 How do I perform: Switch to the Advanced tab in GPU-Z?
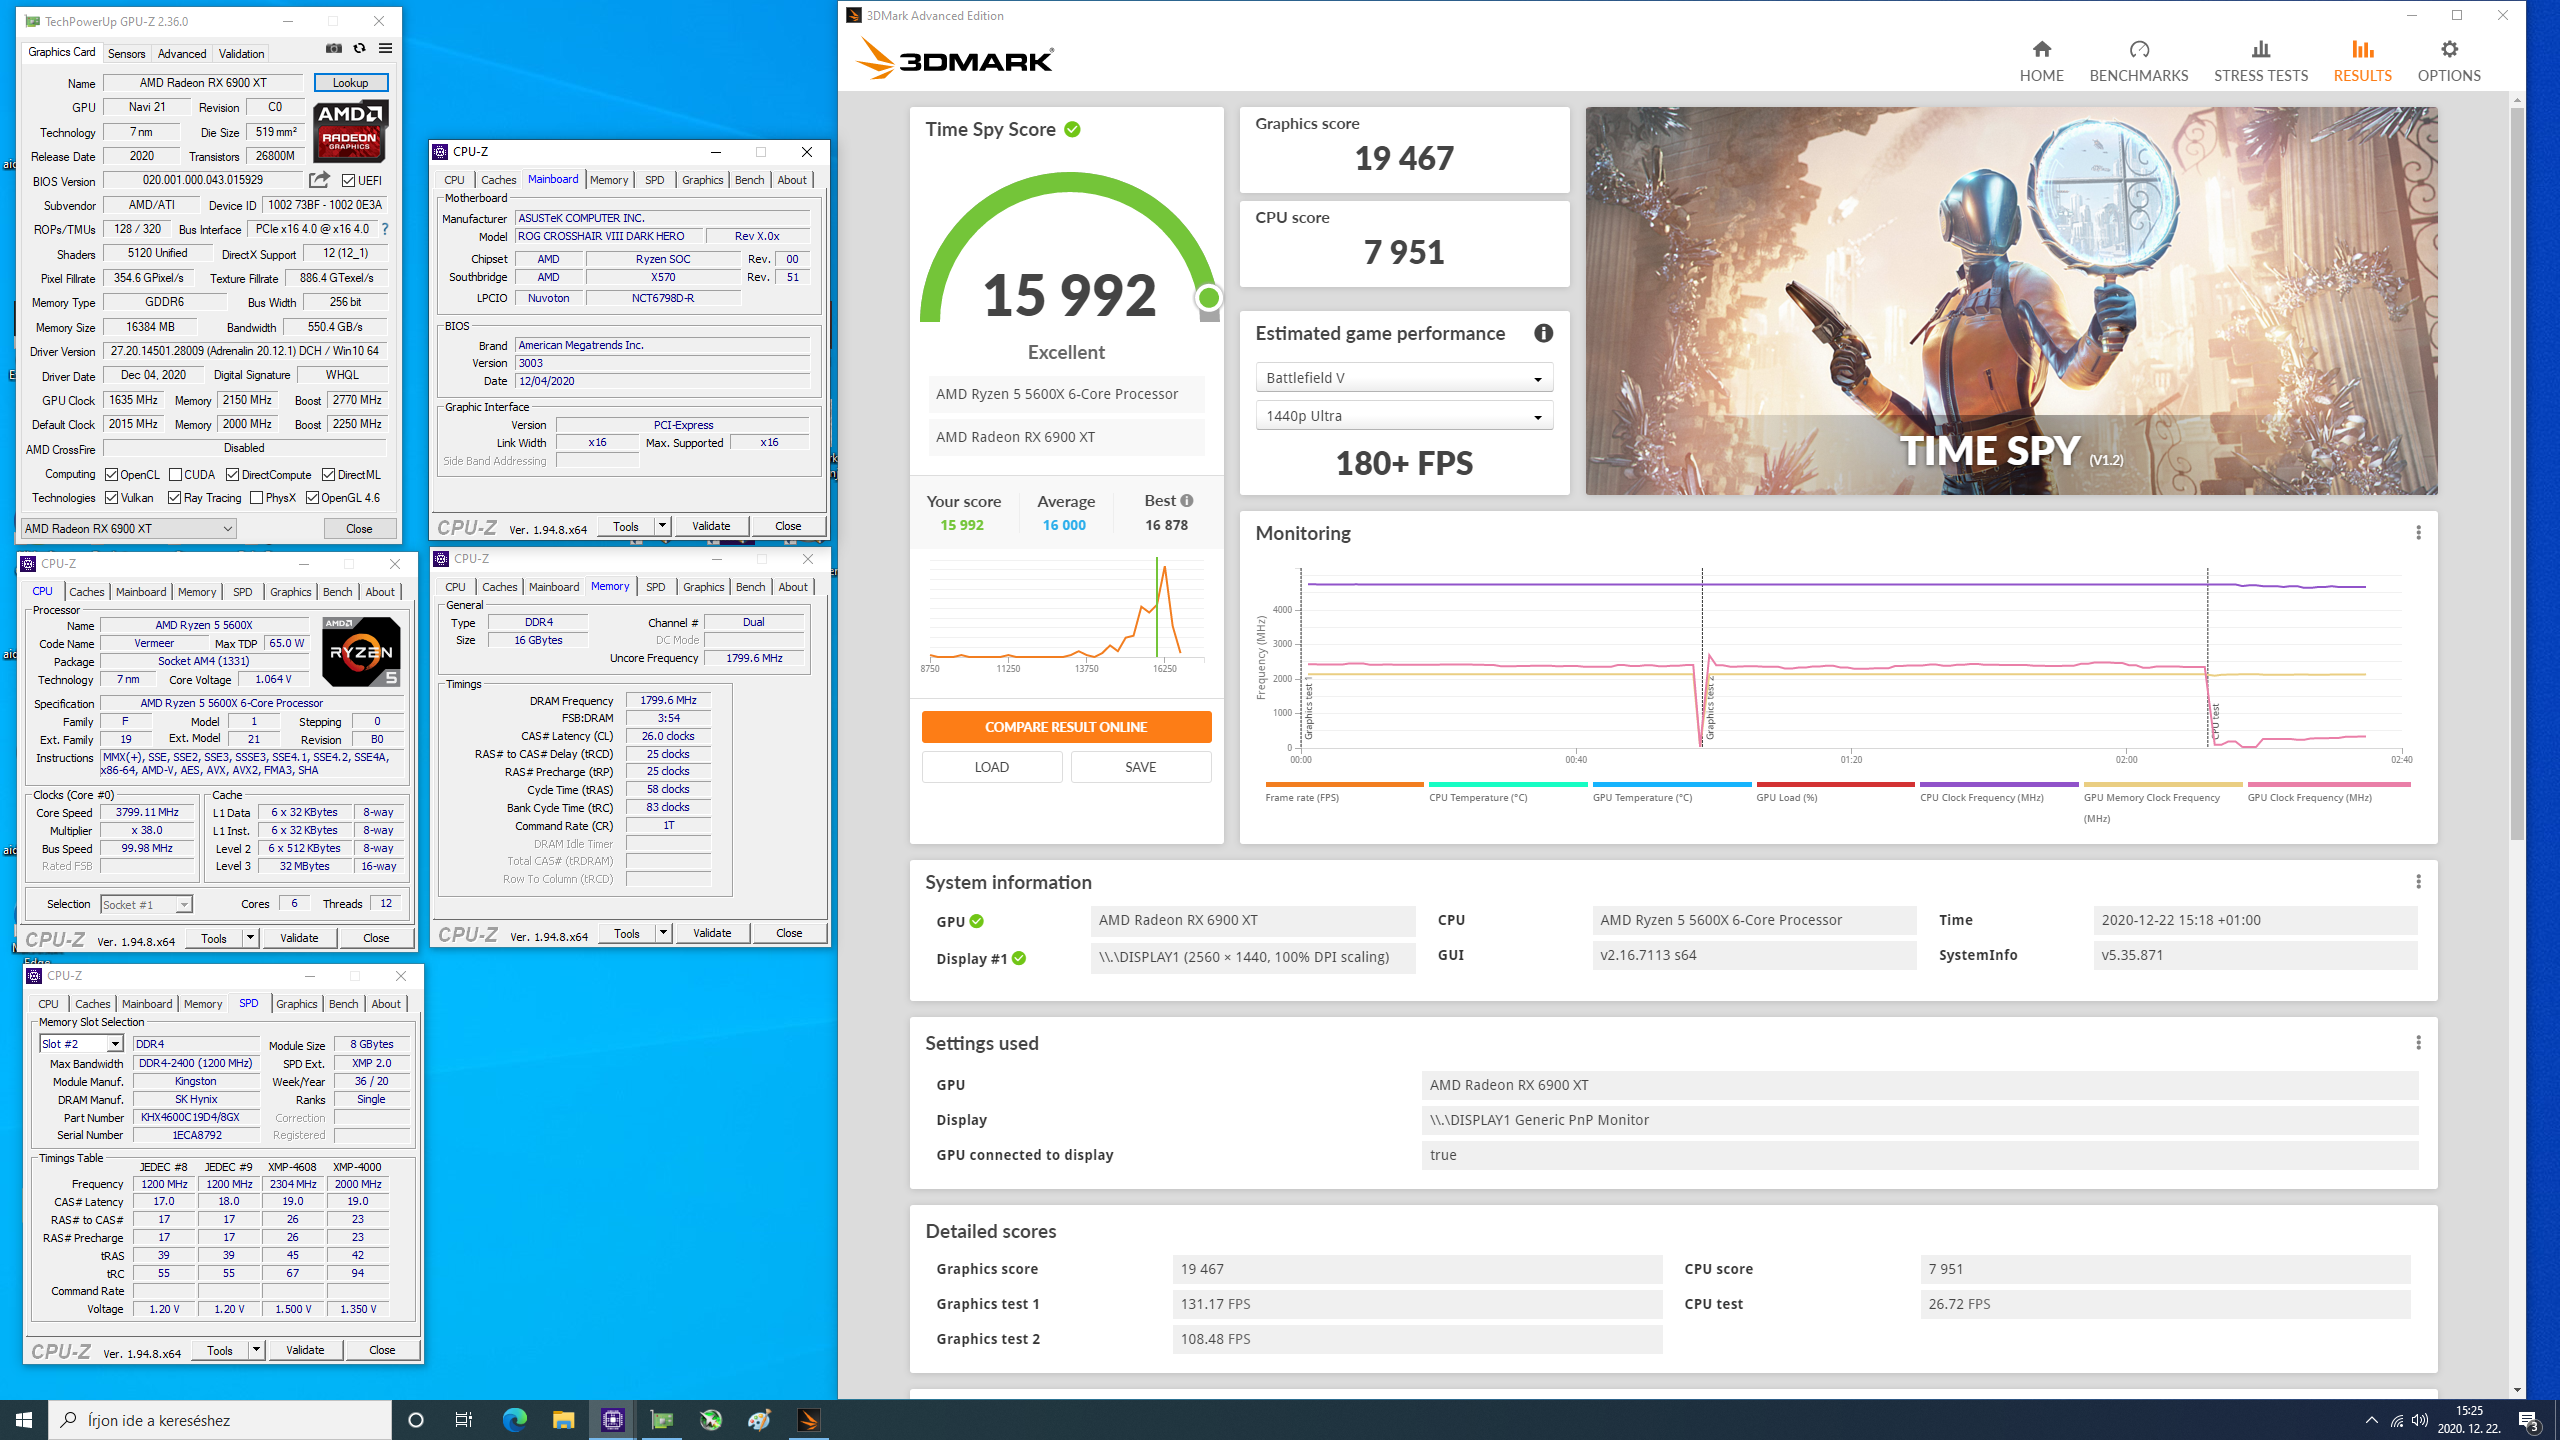182,54
